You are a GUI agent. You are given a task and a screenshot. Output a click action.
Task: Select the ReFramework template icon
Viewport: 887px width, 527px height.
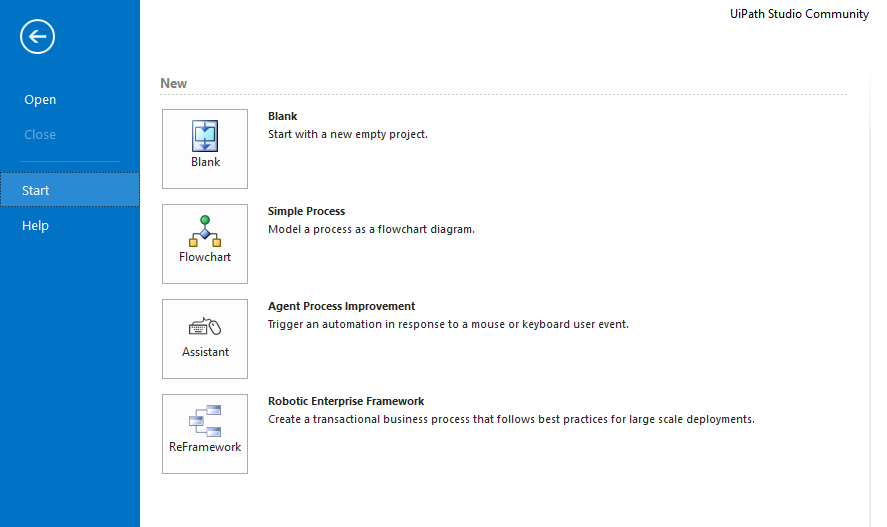205,421
